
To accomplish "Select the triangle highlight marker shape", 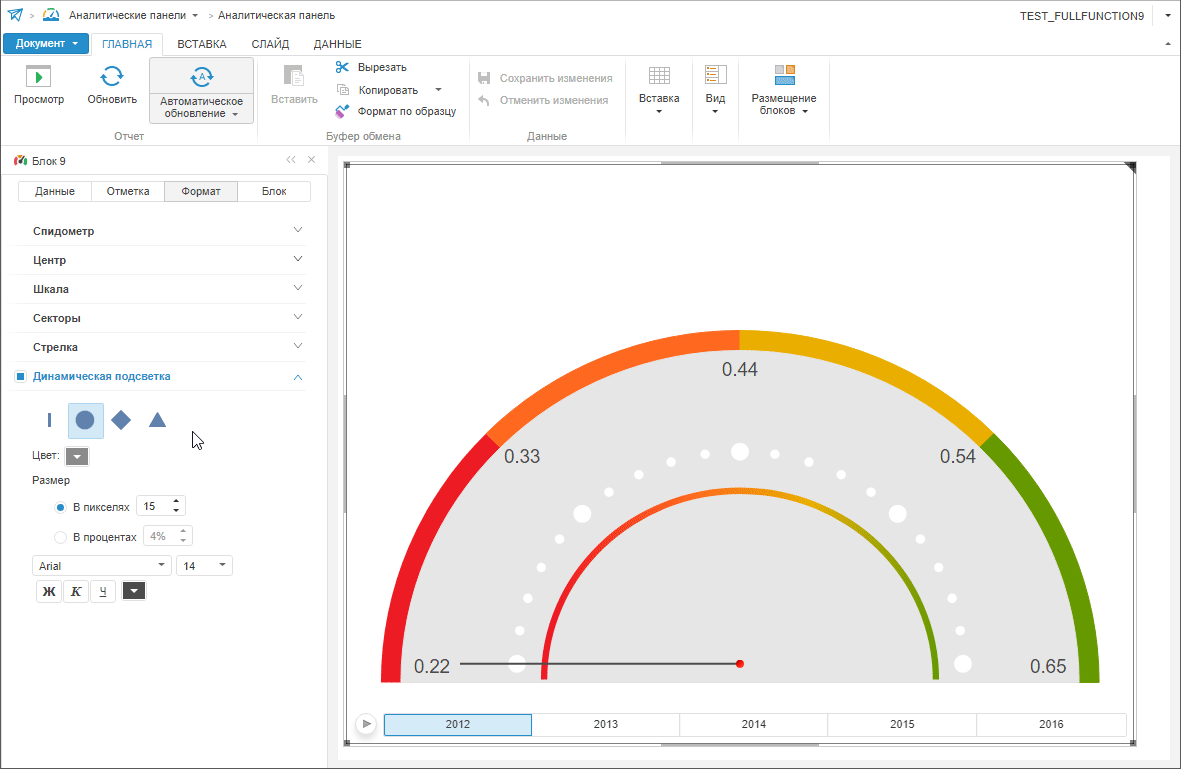I will click(x=157, y=420).
